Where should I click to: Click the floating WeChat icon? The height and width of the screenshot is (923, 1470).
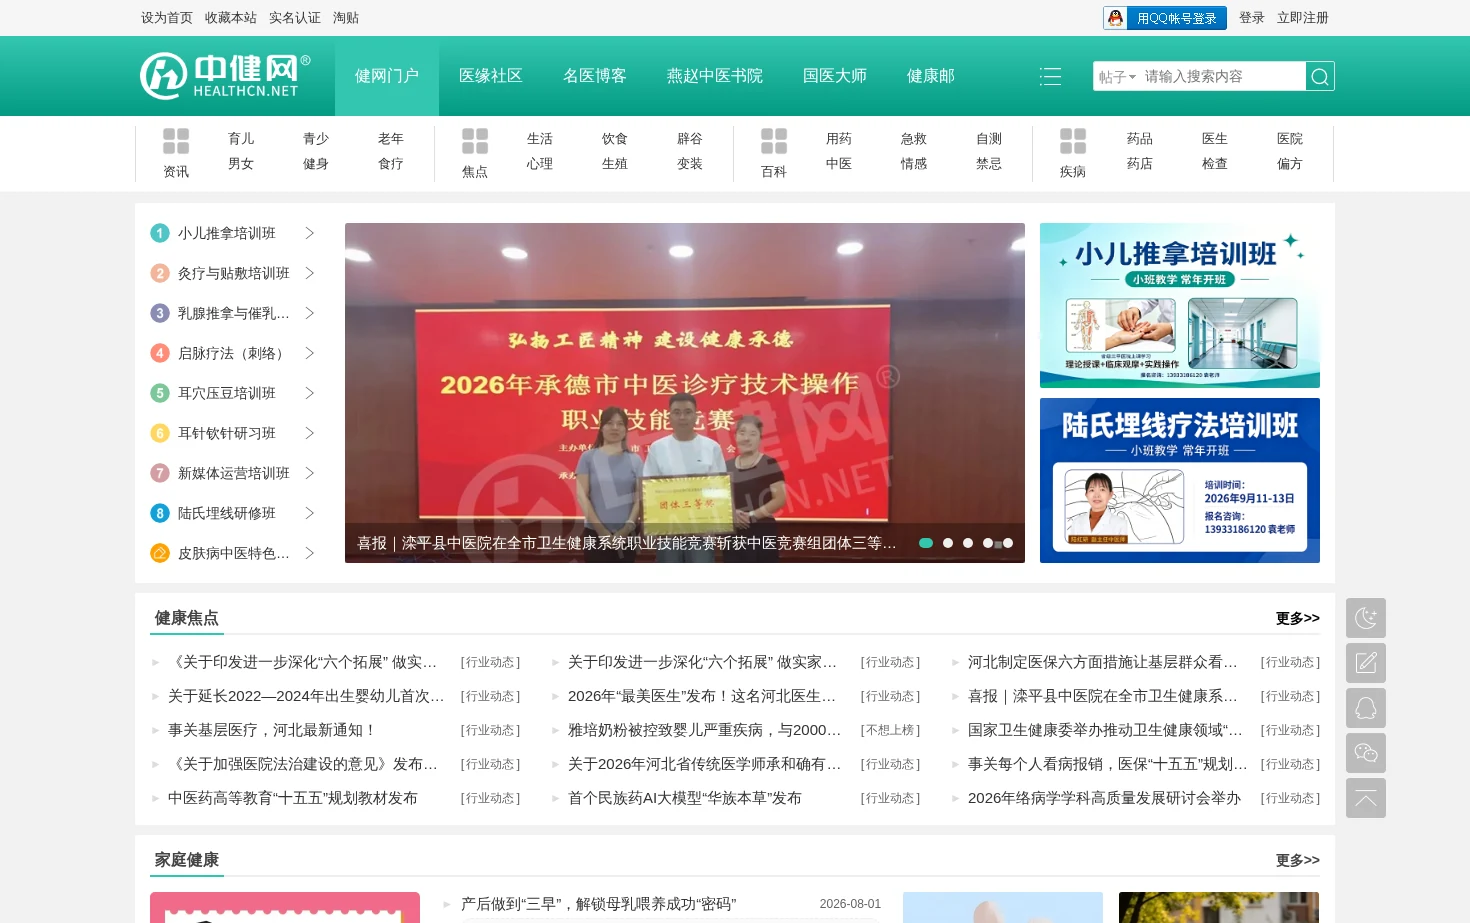tap(1366, 753)
